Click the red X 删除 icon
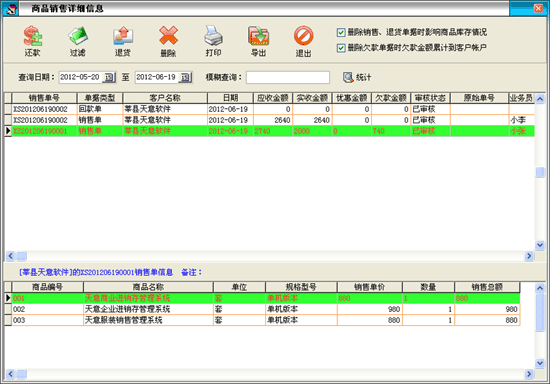Image resolution: width=550 pixels, height=384 pixels. tap(168, 35)
